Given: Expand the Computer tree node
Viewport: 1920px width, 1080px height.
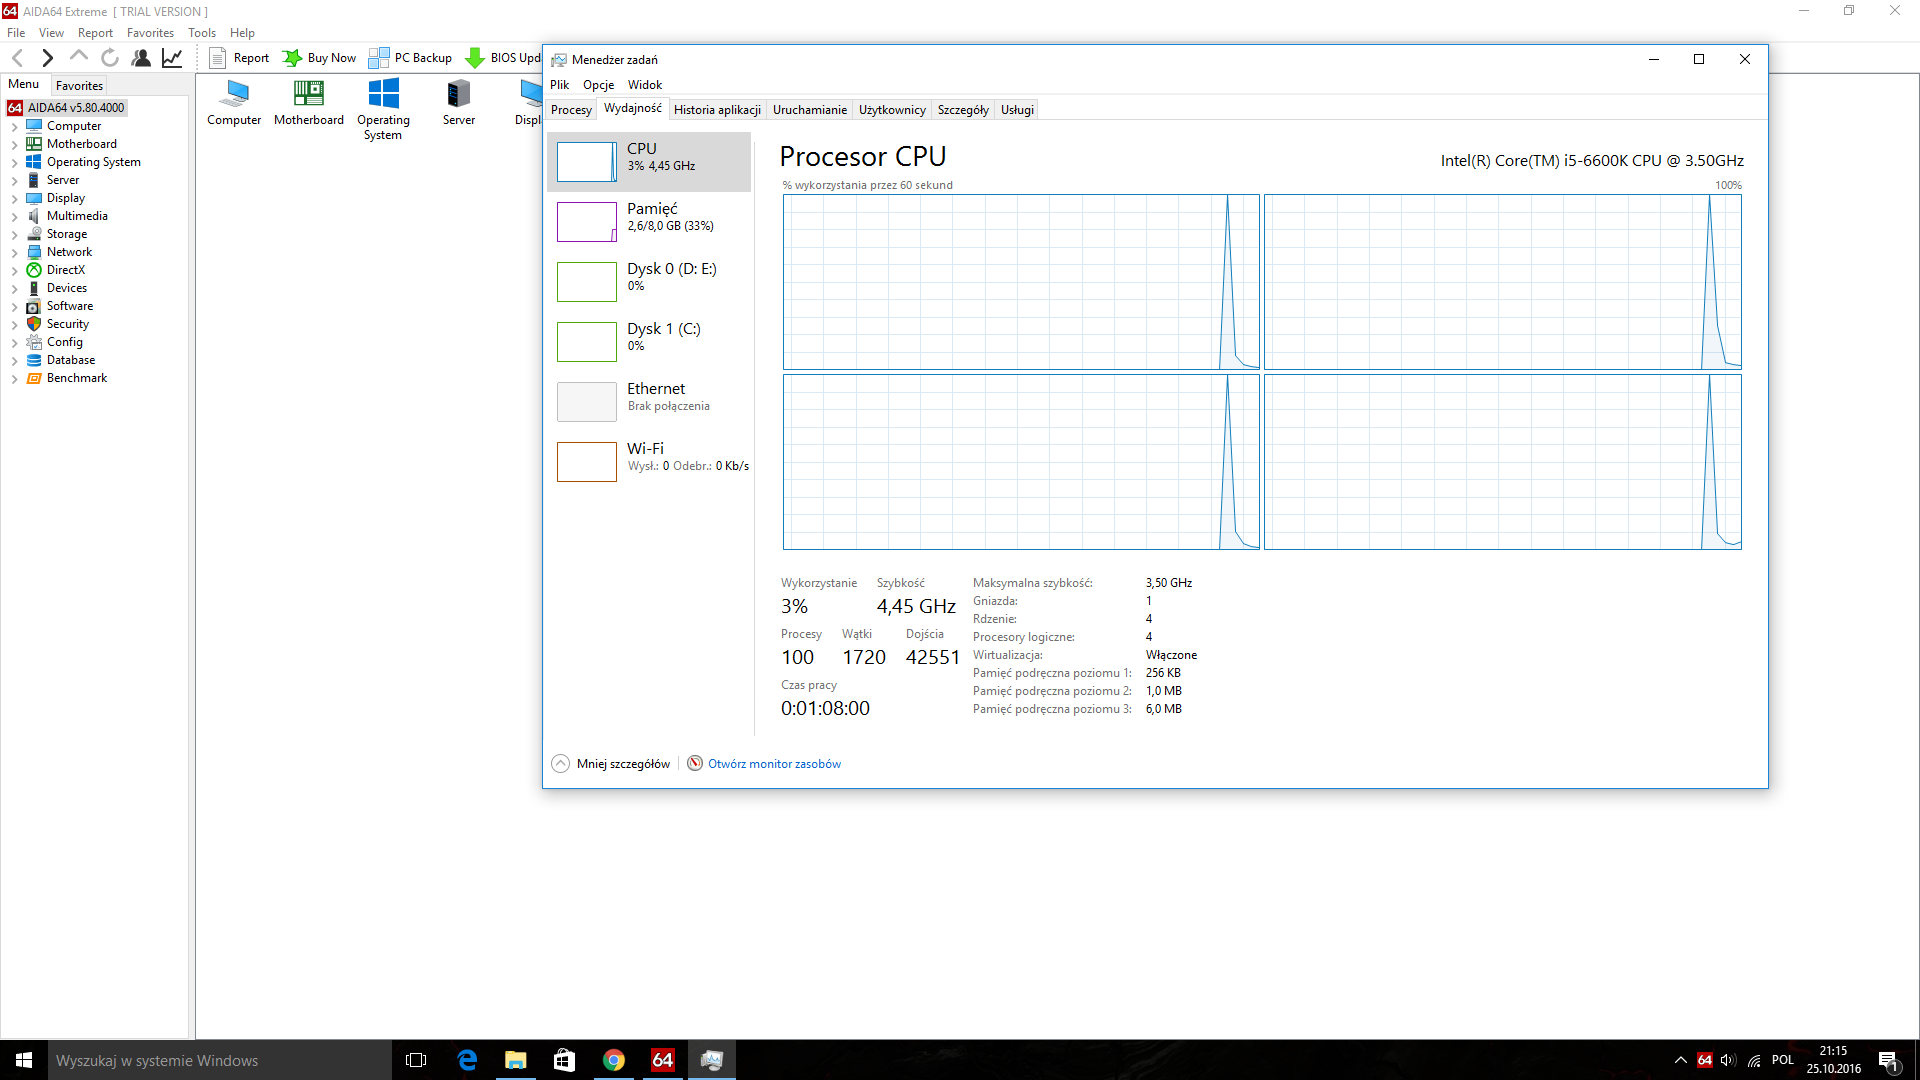Looking at the screenshot, I should [14, 127].
